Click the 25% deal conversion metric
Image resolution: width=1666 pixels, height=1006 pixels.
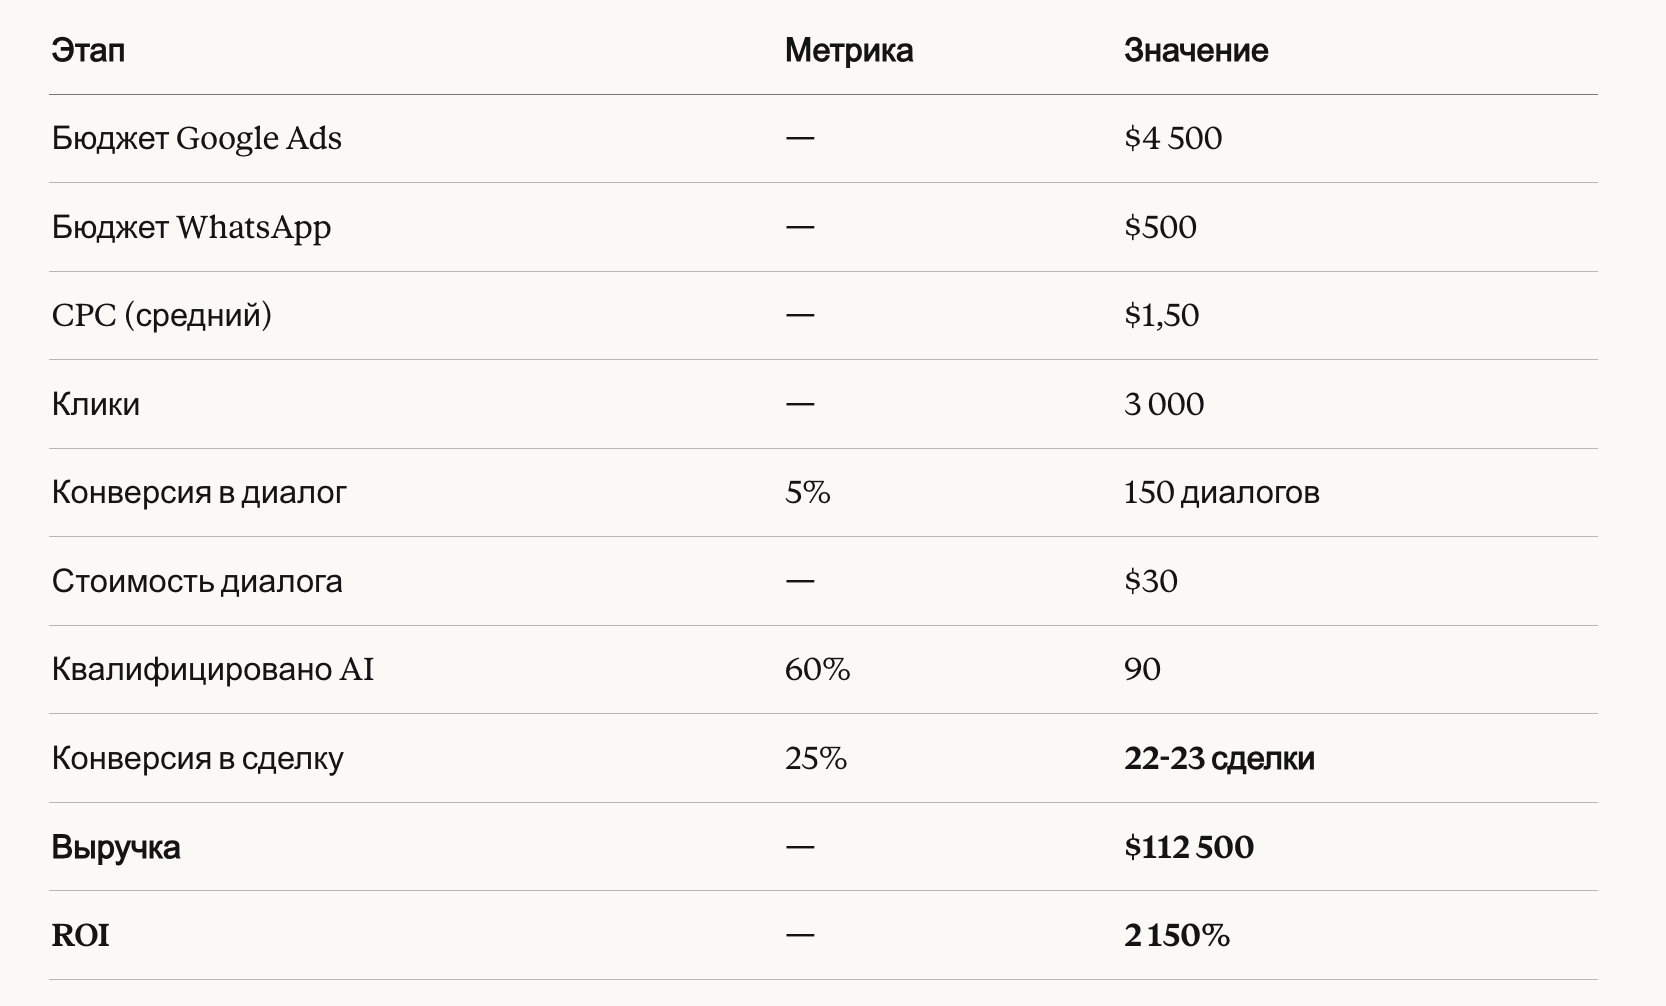(815, 758)
